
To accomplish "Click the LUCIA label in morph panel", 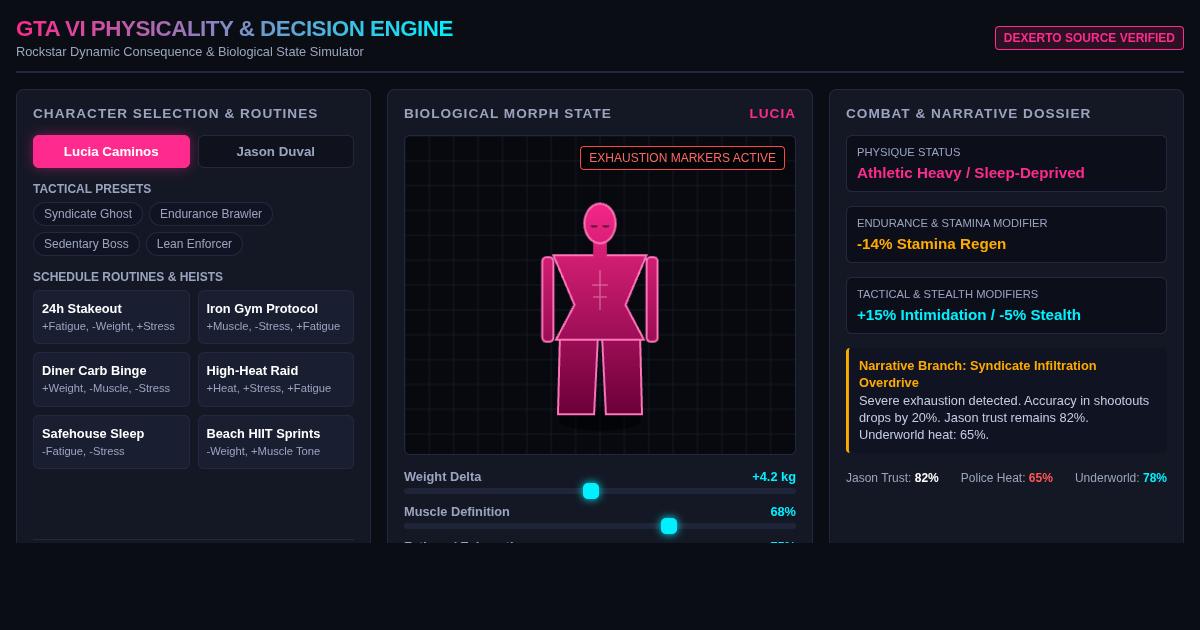I will pyautogui.click(x=773, y=114).
